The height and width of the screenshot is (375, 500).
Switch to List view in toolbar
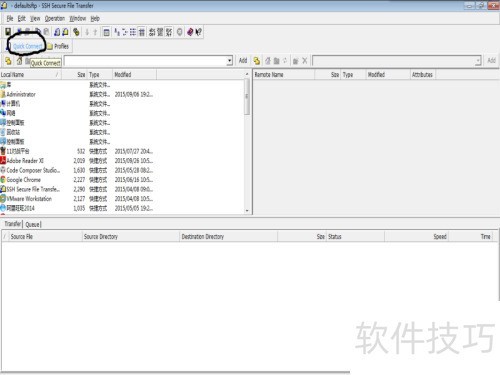[133, 32]
